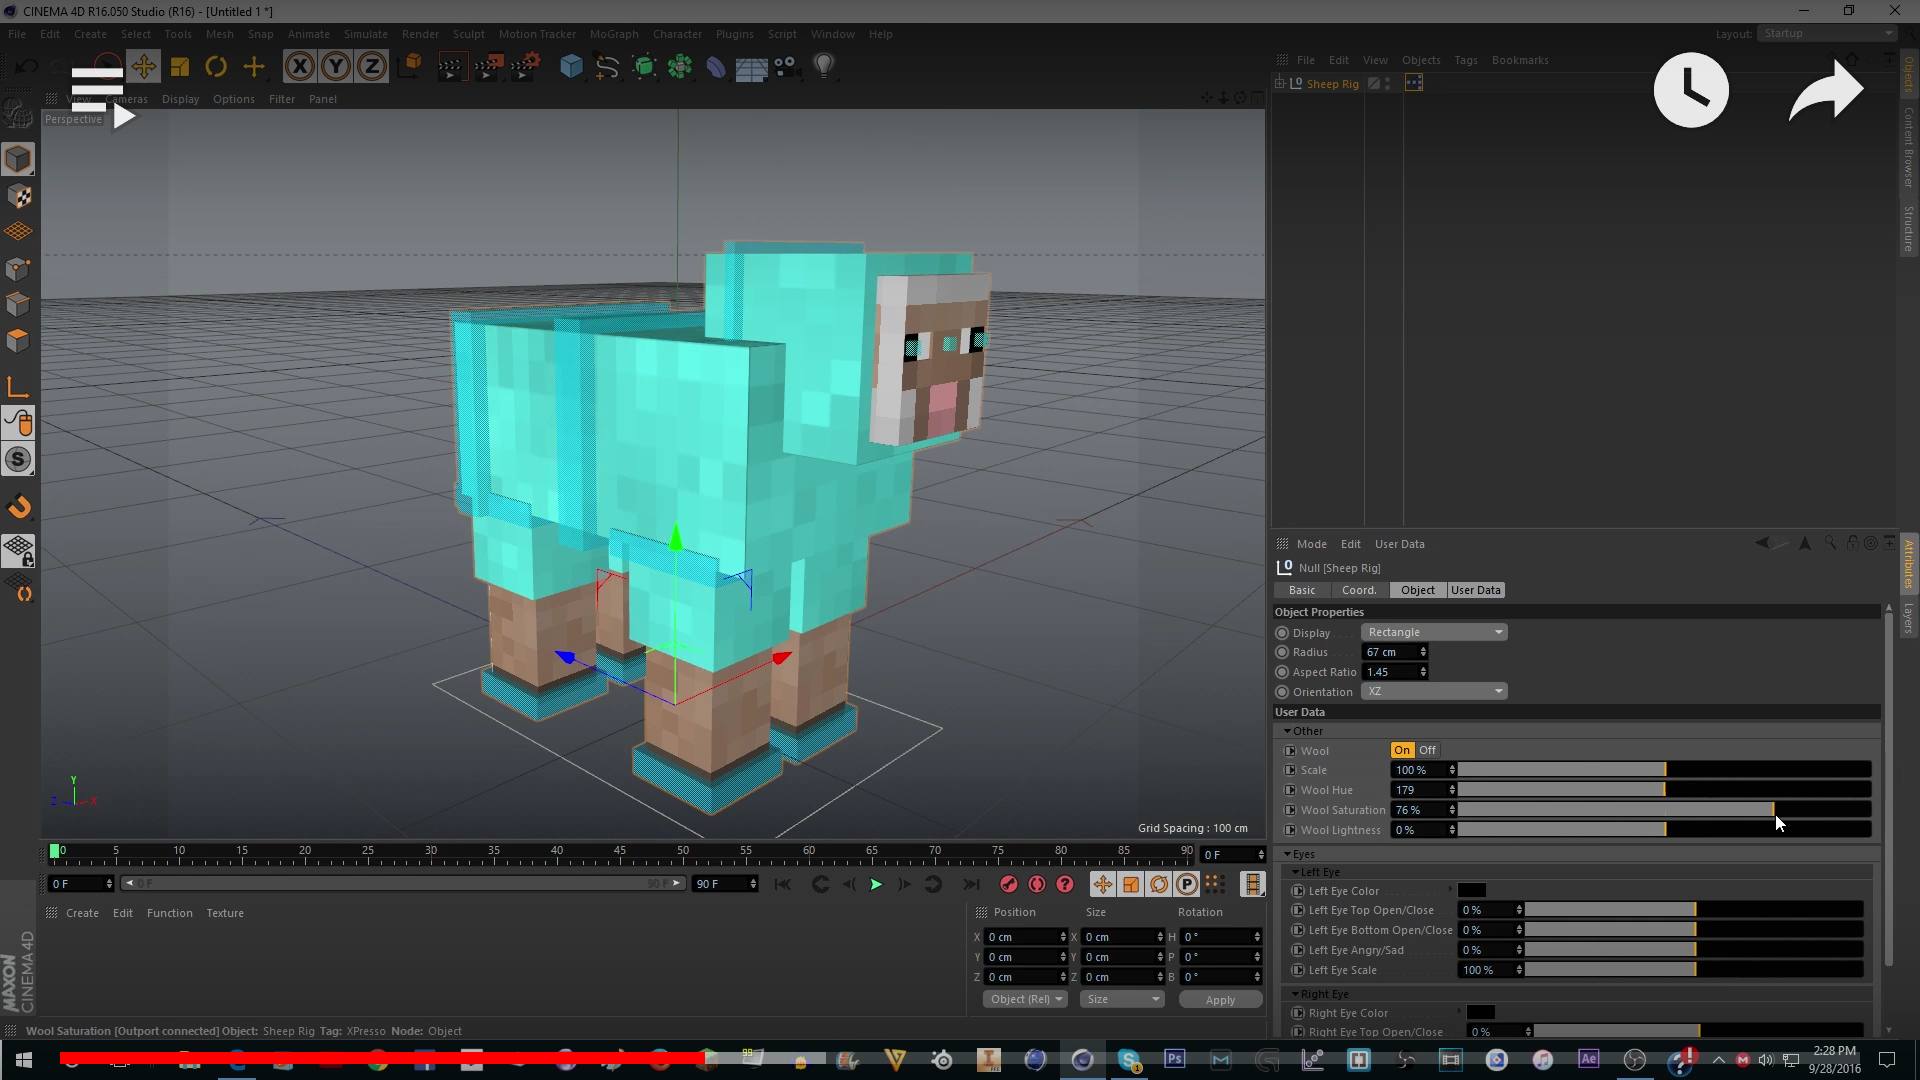Open Edit Render Settings icon

point(524,67)
